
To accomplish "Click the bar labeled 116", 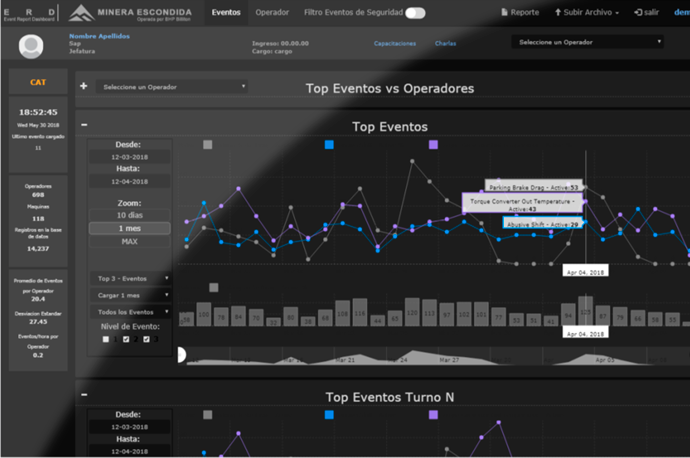I will (x=360, y=312).
